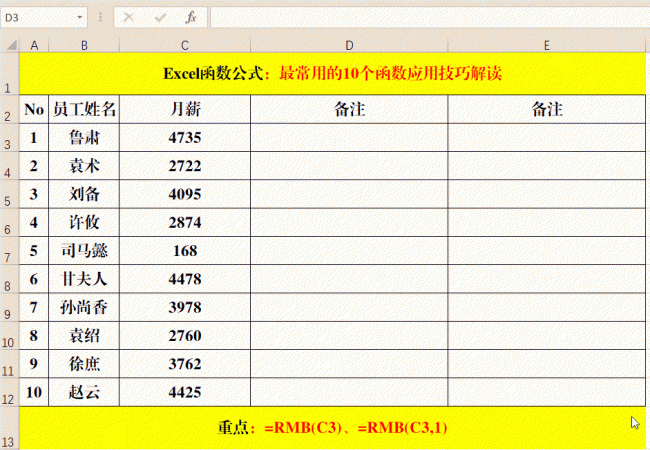
Task: Click empty 备注 cell D3 beside 鲁肃
Action: [x=349, y=138]
